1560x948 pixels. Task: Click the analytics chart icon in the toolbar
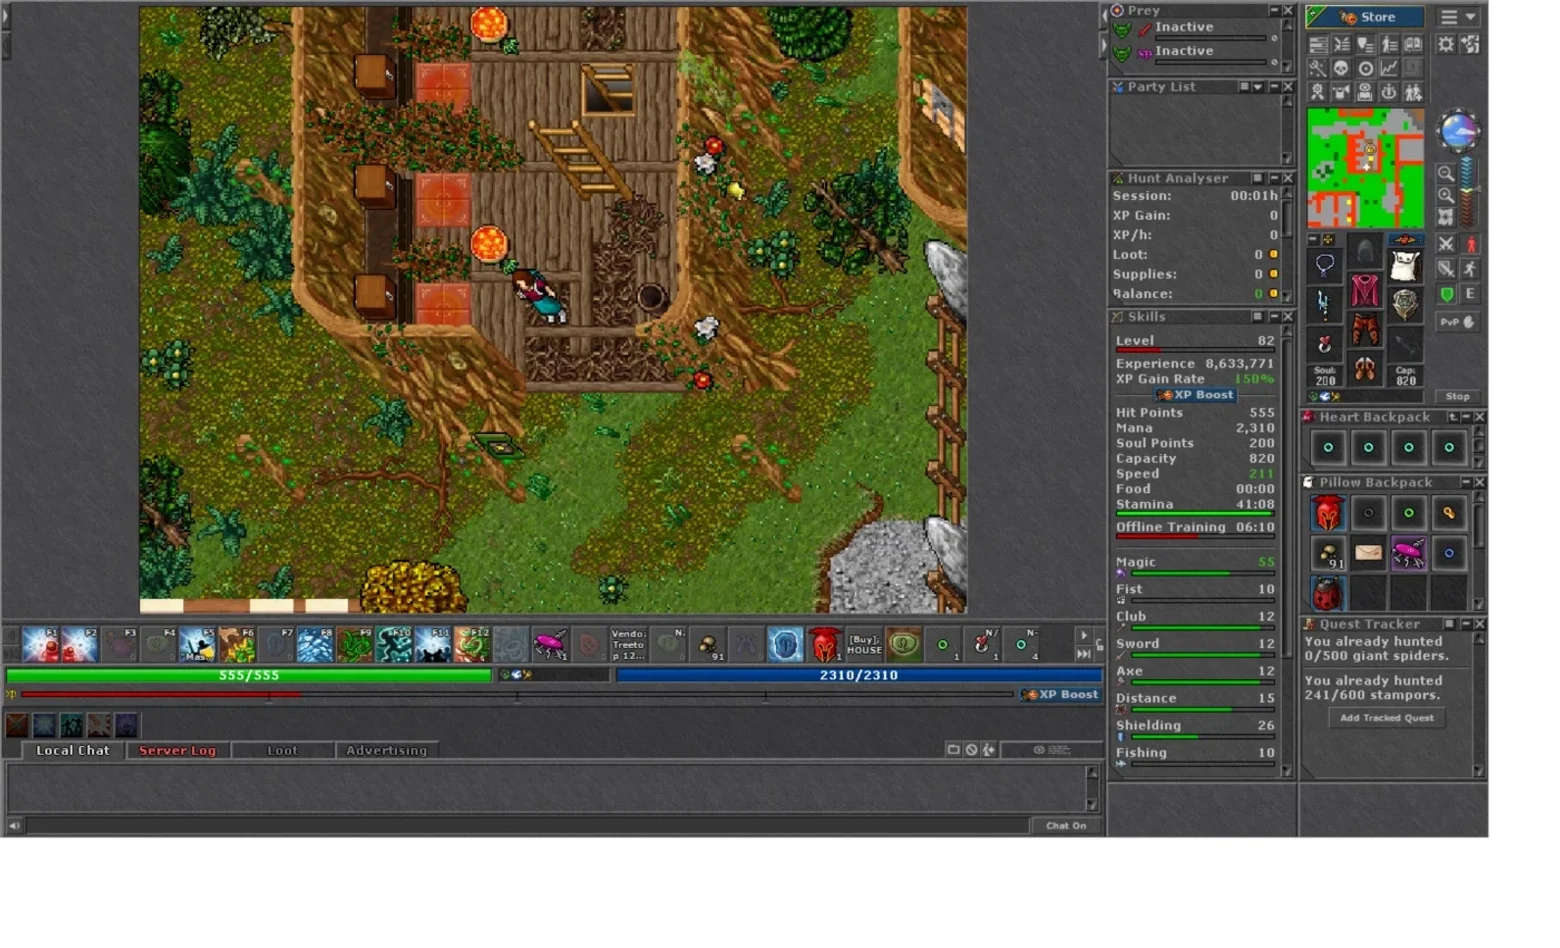(x=1389, y=68)
